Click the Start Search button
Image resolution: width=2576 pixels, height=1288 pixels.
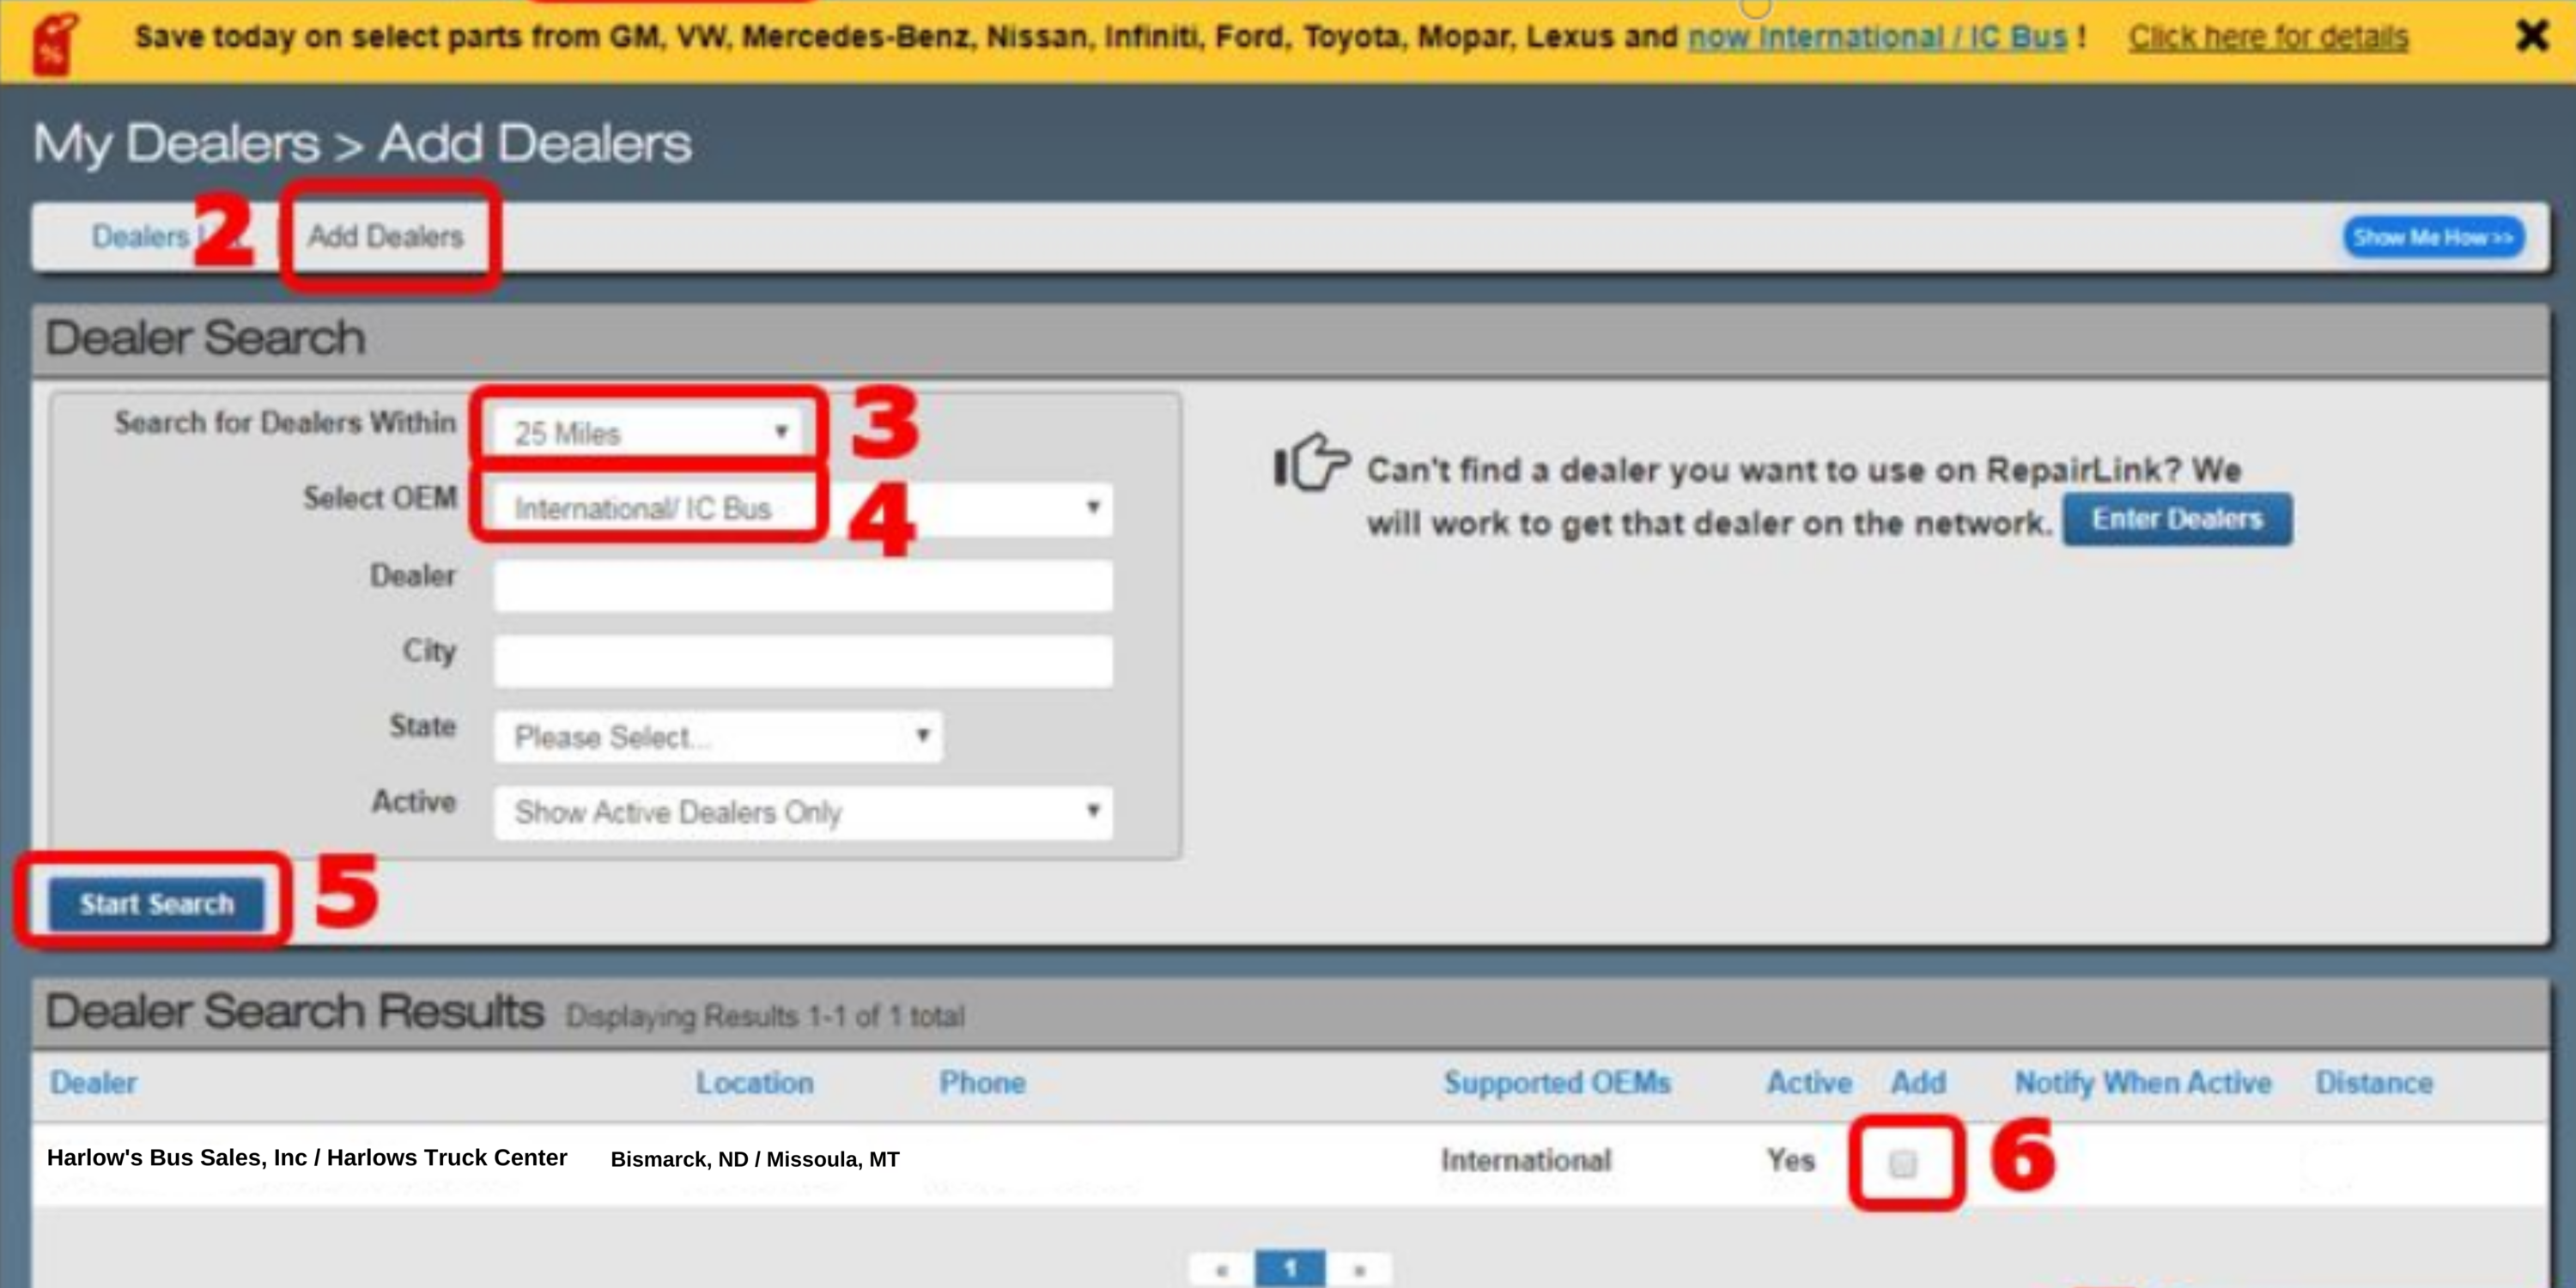tap(156, 904)
